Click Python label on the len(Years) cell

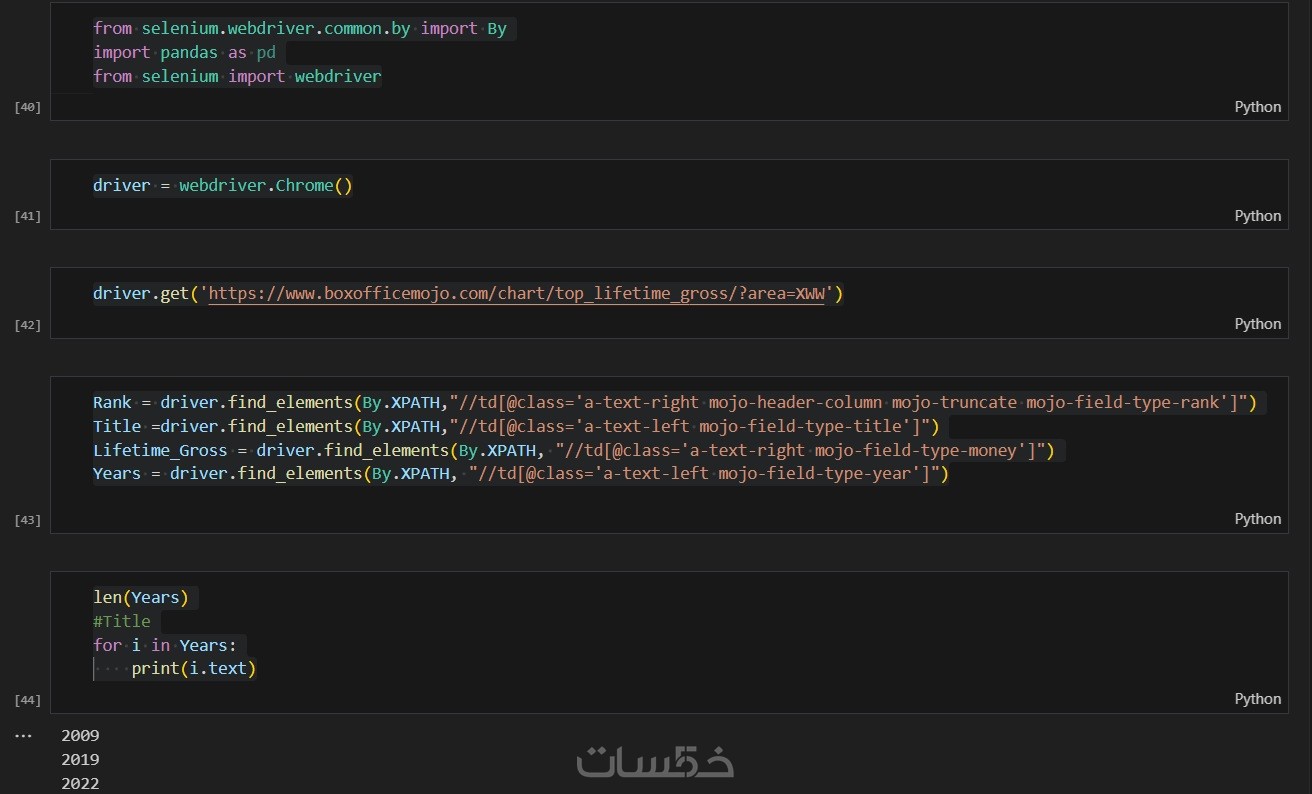[x=1257, y=699]
